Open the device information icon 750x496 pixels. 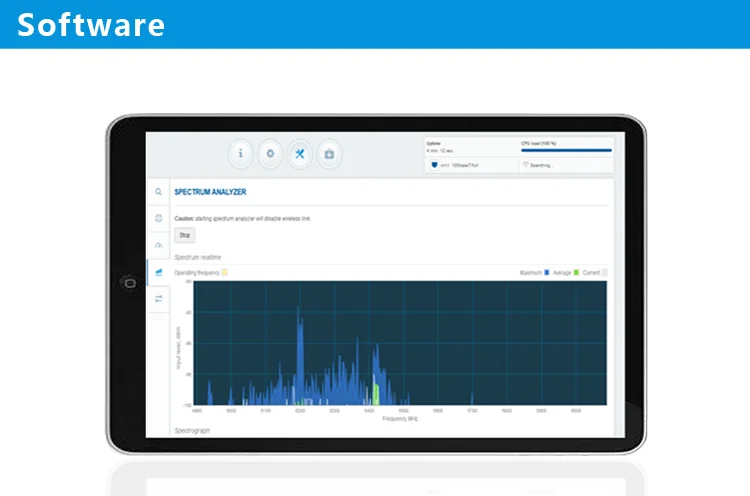[240, 154]
